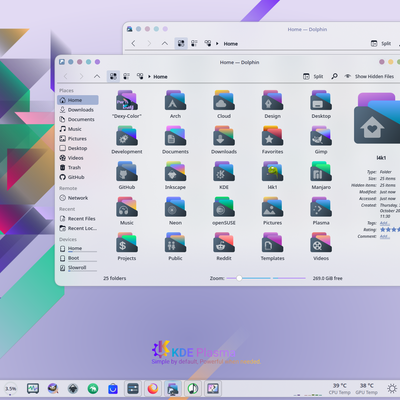The image size is (400, 400).
Task: Go up one level in back Dolphin window
Action: [165, 43]
